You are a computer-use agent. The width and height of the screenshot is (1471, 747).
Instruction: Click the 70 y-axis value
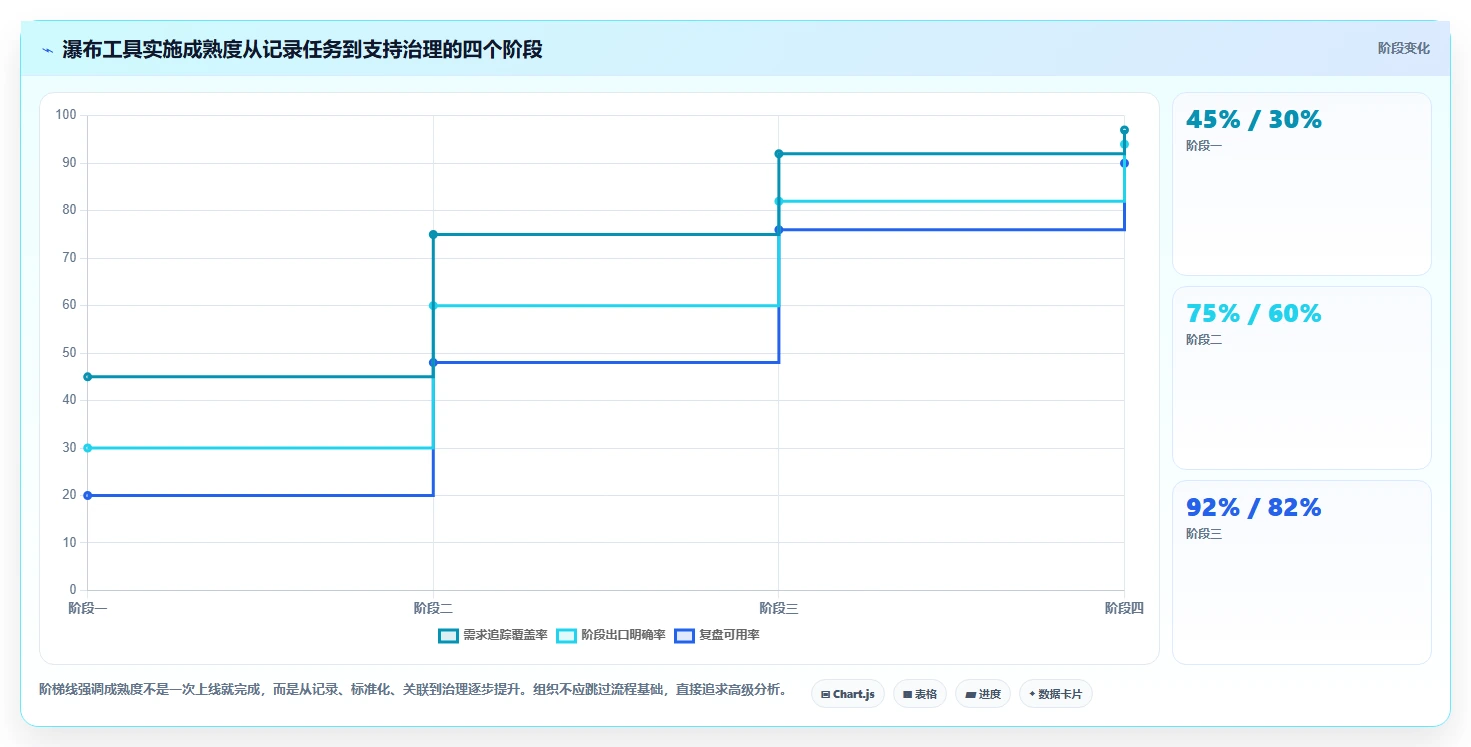[69, 258]
